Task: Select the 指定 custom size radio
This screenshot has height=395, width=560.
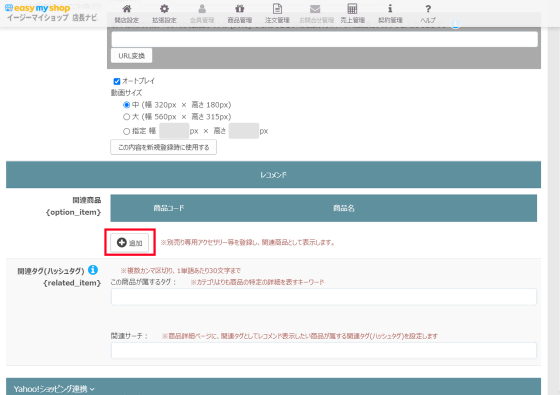Action: [x=126, y=131]
